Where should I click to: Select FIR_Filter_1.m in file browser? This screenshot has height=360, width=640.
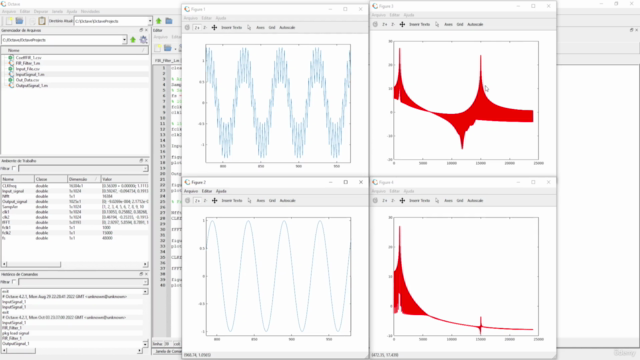pyautogui.click(x=28, y=63)
